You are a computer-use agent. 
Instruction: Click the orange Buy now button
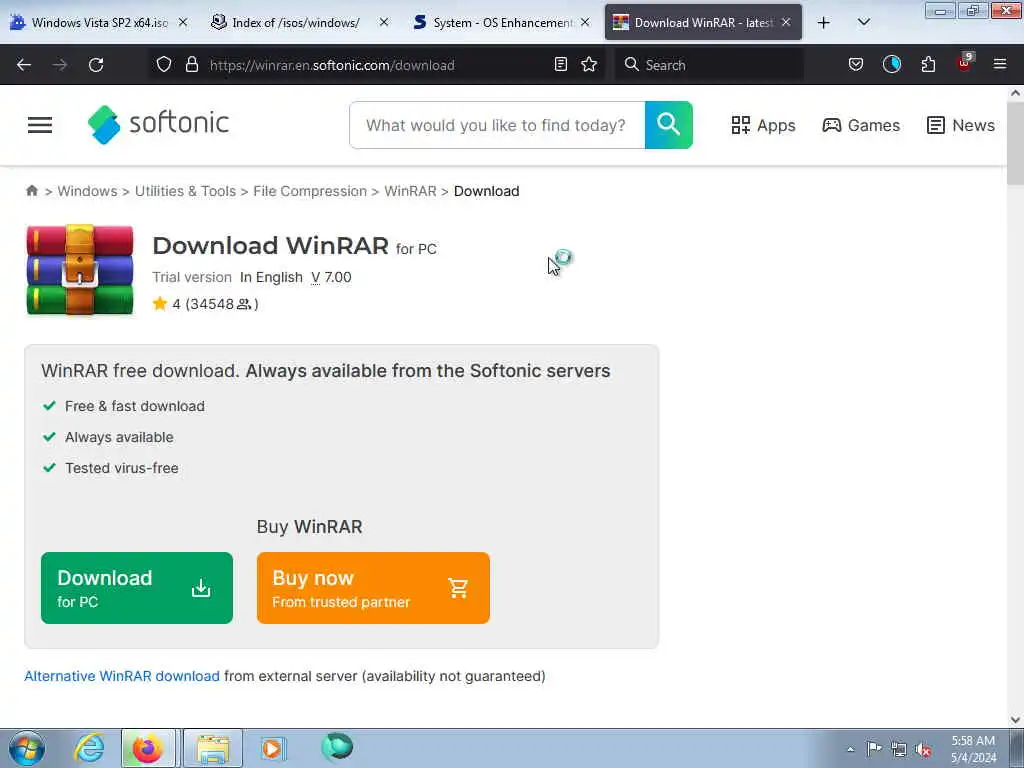pos(373,588)
